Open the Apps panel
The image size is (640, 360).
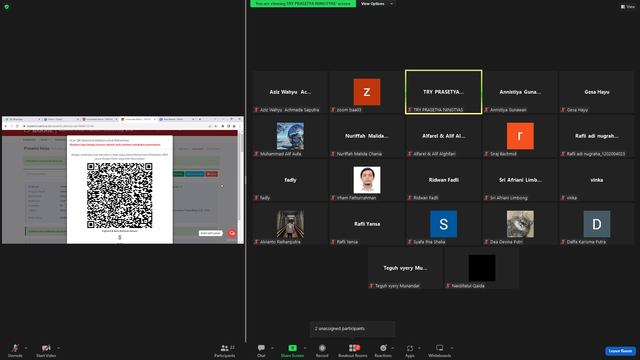coord(410,350)
